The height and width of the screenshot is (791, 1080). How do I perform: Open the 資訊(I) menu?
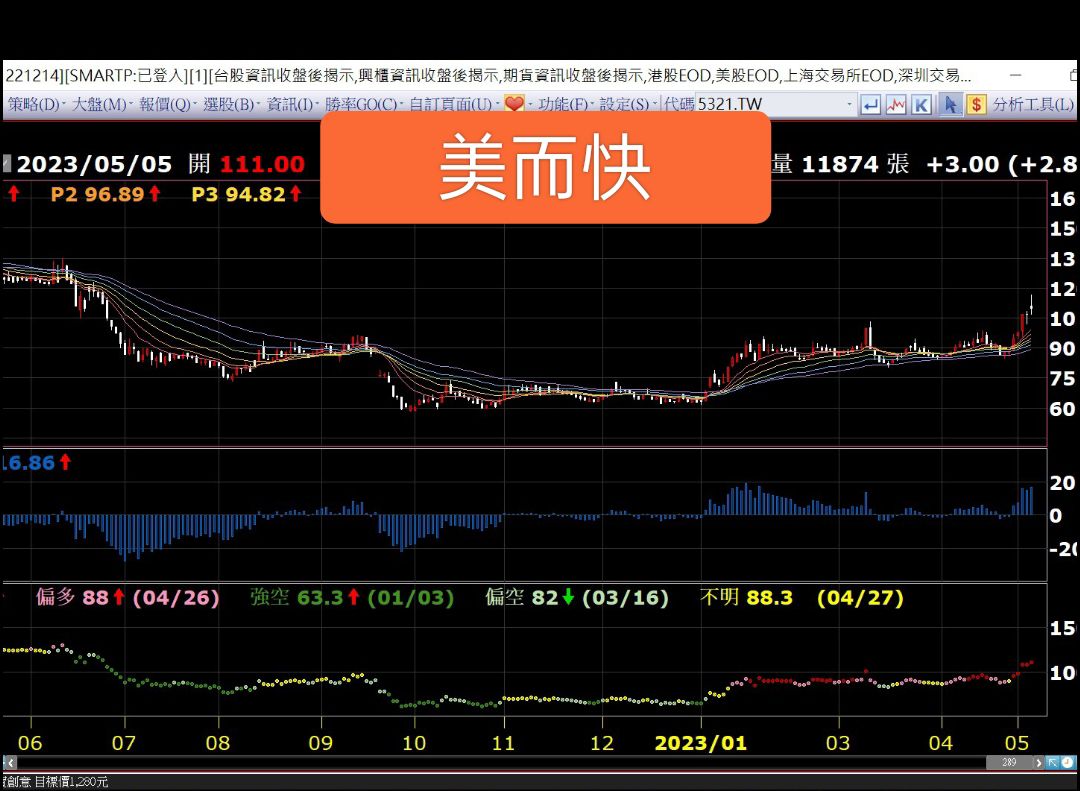288,103
